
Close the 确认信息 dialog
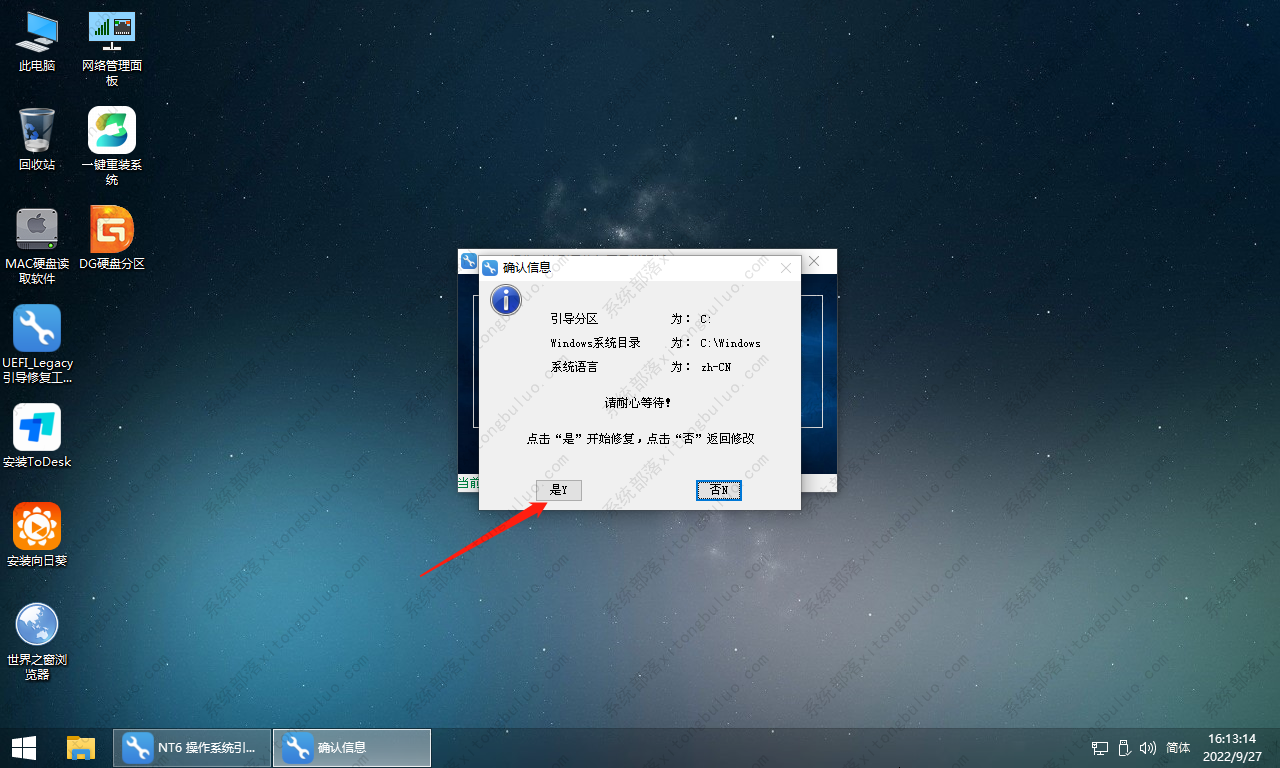point(785,268)
